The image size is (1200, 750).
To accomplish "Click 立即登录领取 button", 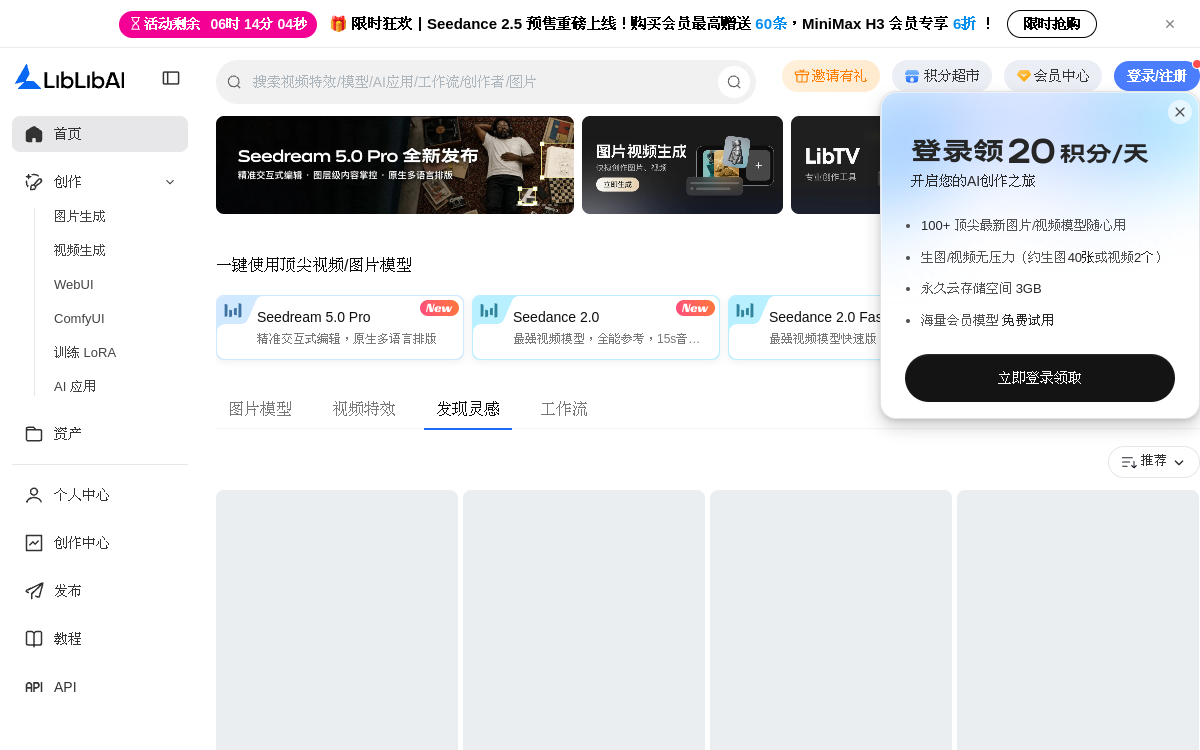I will pyautogui.click(x=1040, y=378).
